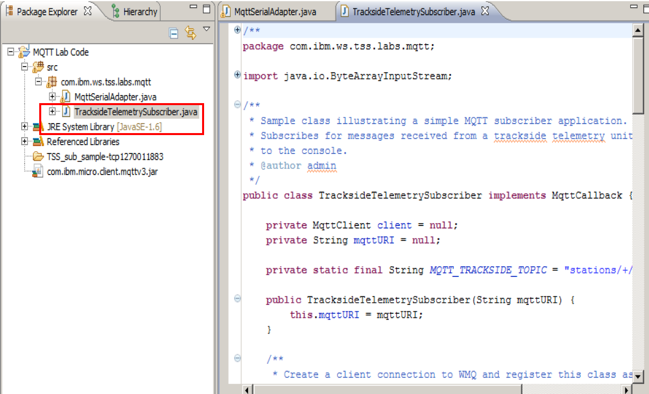Click jar icon of com.ibm.micro.client.mqttv3.jar
649x394 pixels.
coord(38,171)
